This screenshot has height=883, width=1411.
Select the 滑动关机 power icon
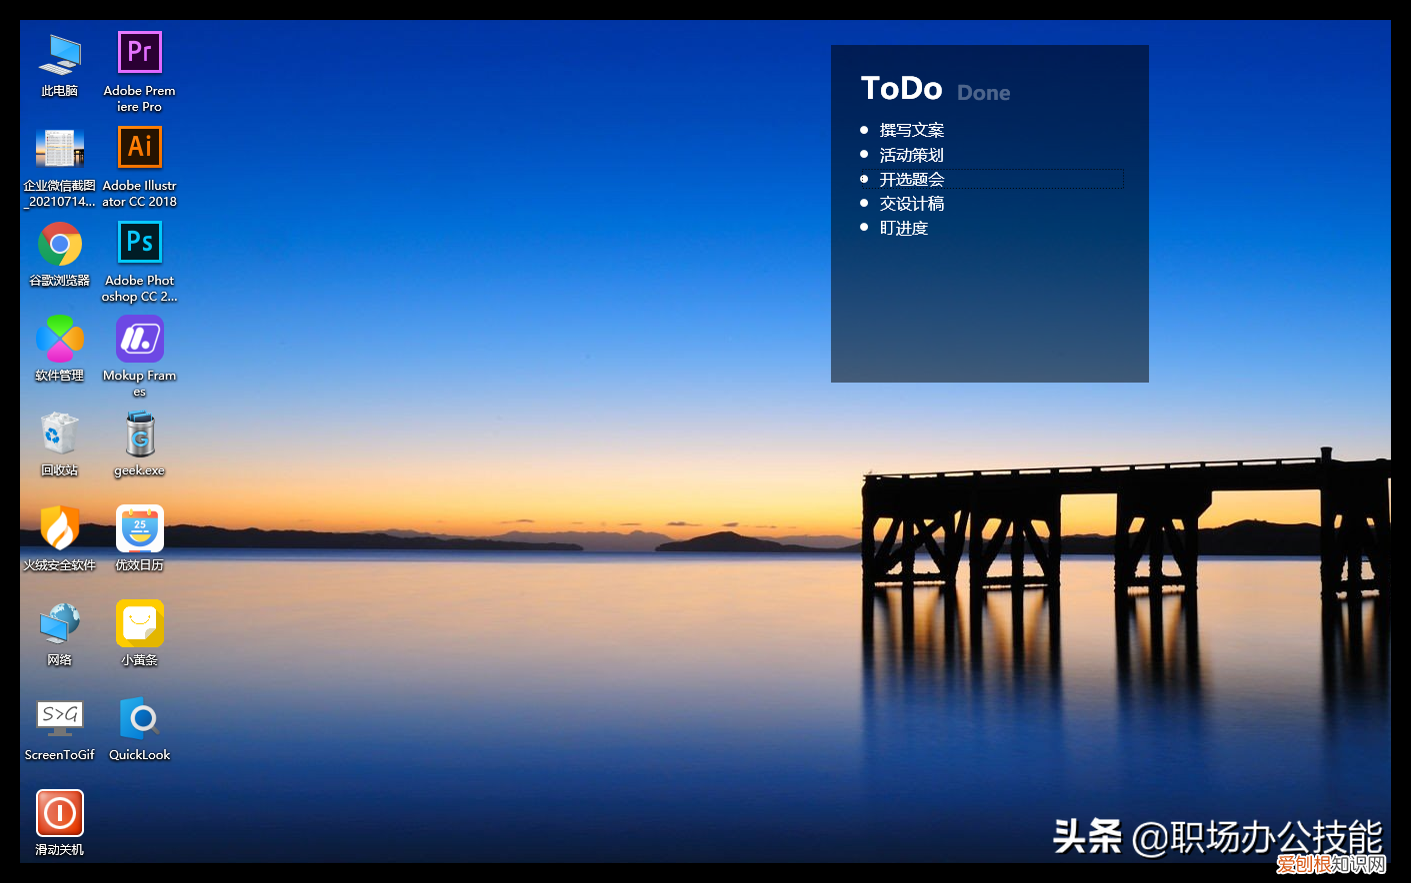click(x=60, y=813)
